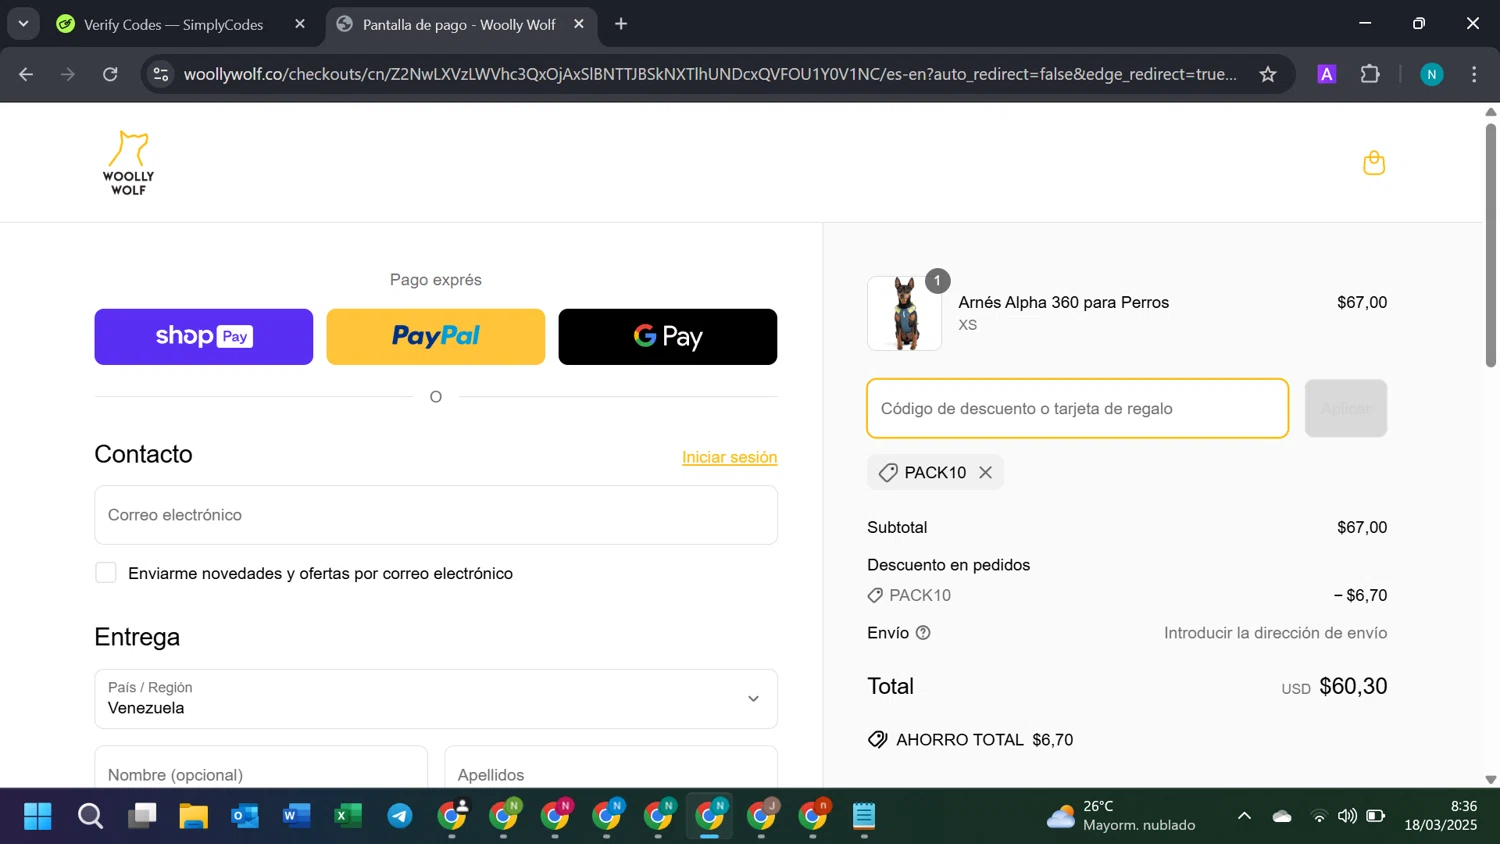The image size is (1500, 844).
Task: Click the purple A extension icon
Action: (1326, 74)
